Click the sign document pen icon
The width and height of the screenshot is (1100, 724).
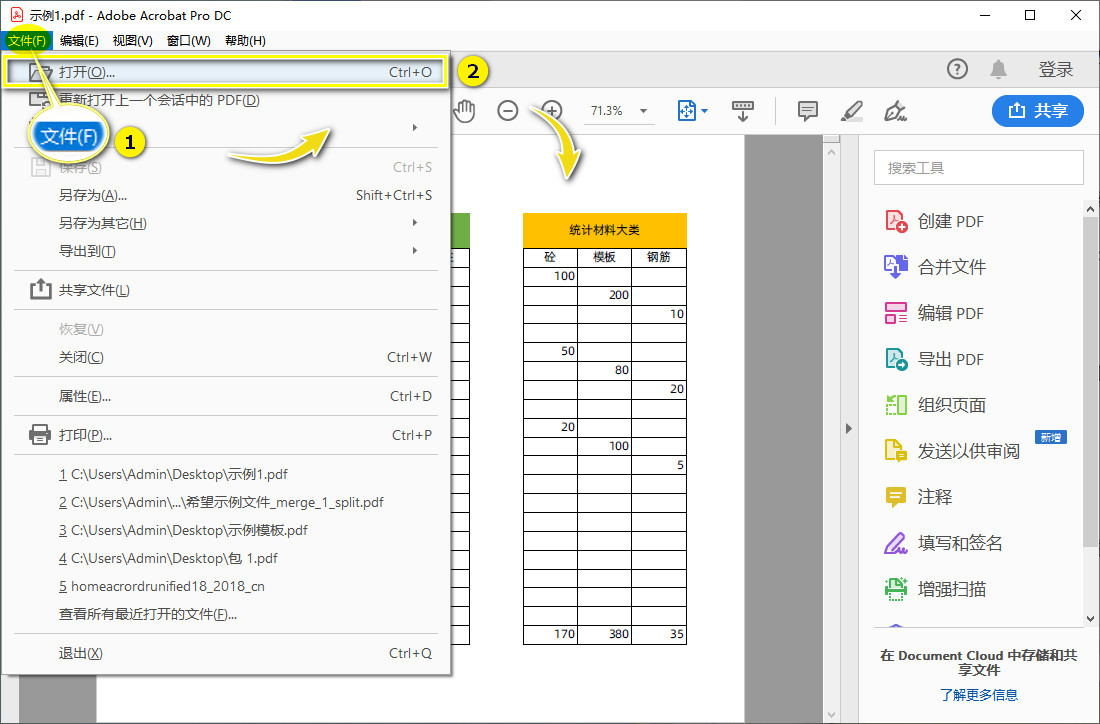[895, 111]
